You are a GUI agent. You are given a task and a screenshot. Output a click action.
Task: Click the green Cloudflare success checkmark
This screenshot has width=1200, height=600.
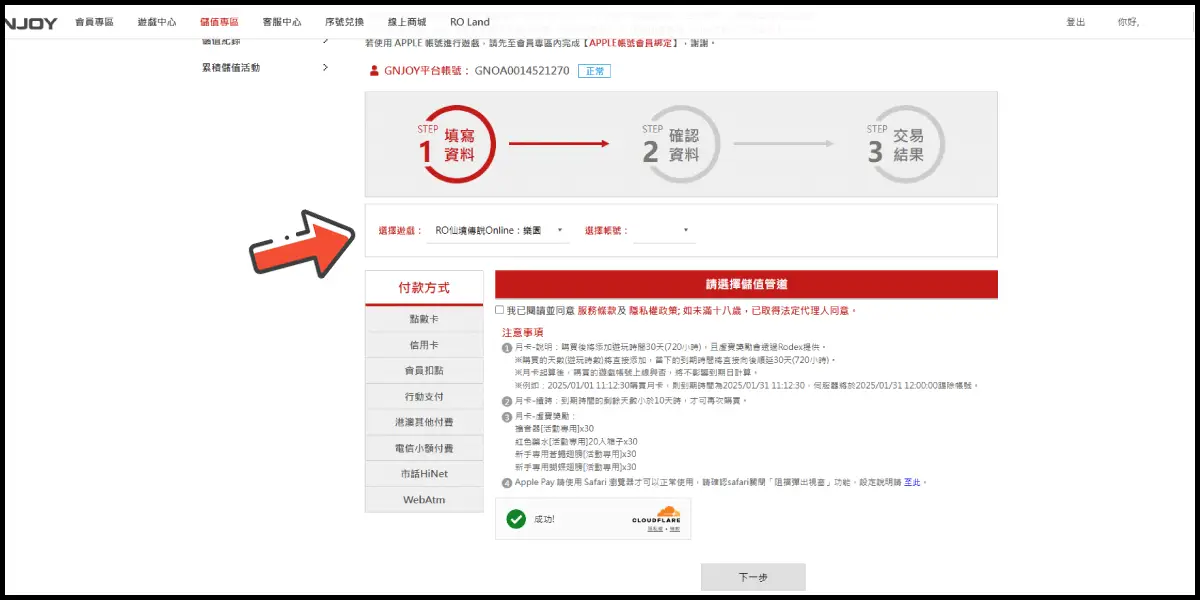[516, 519]
